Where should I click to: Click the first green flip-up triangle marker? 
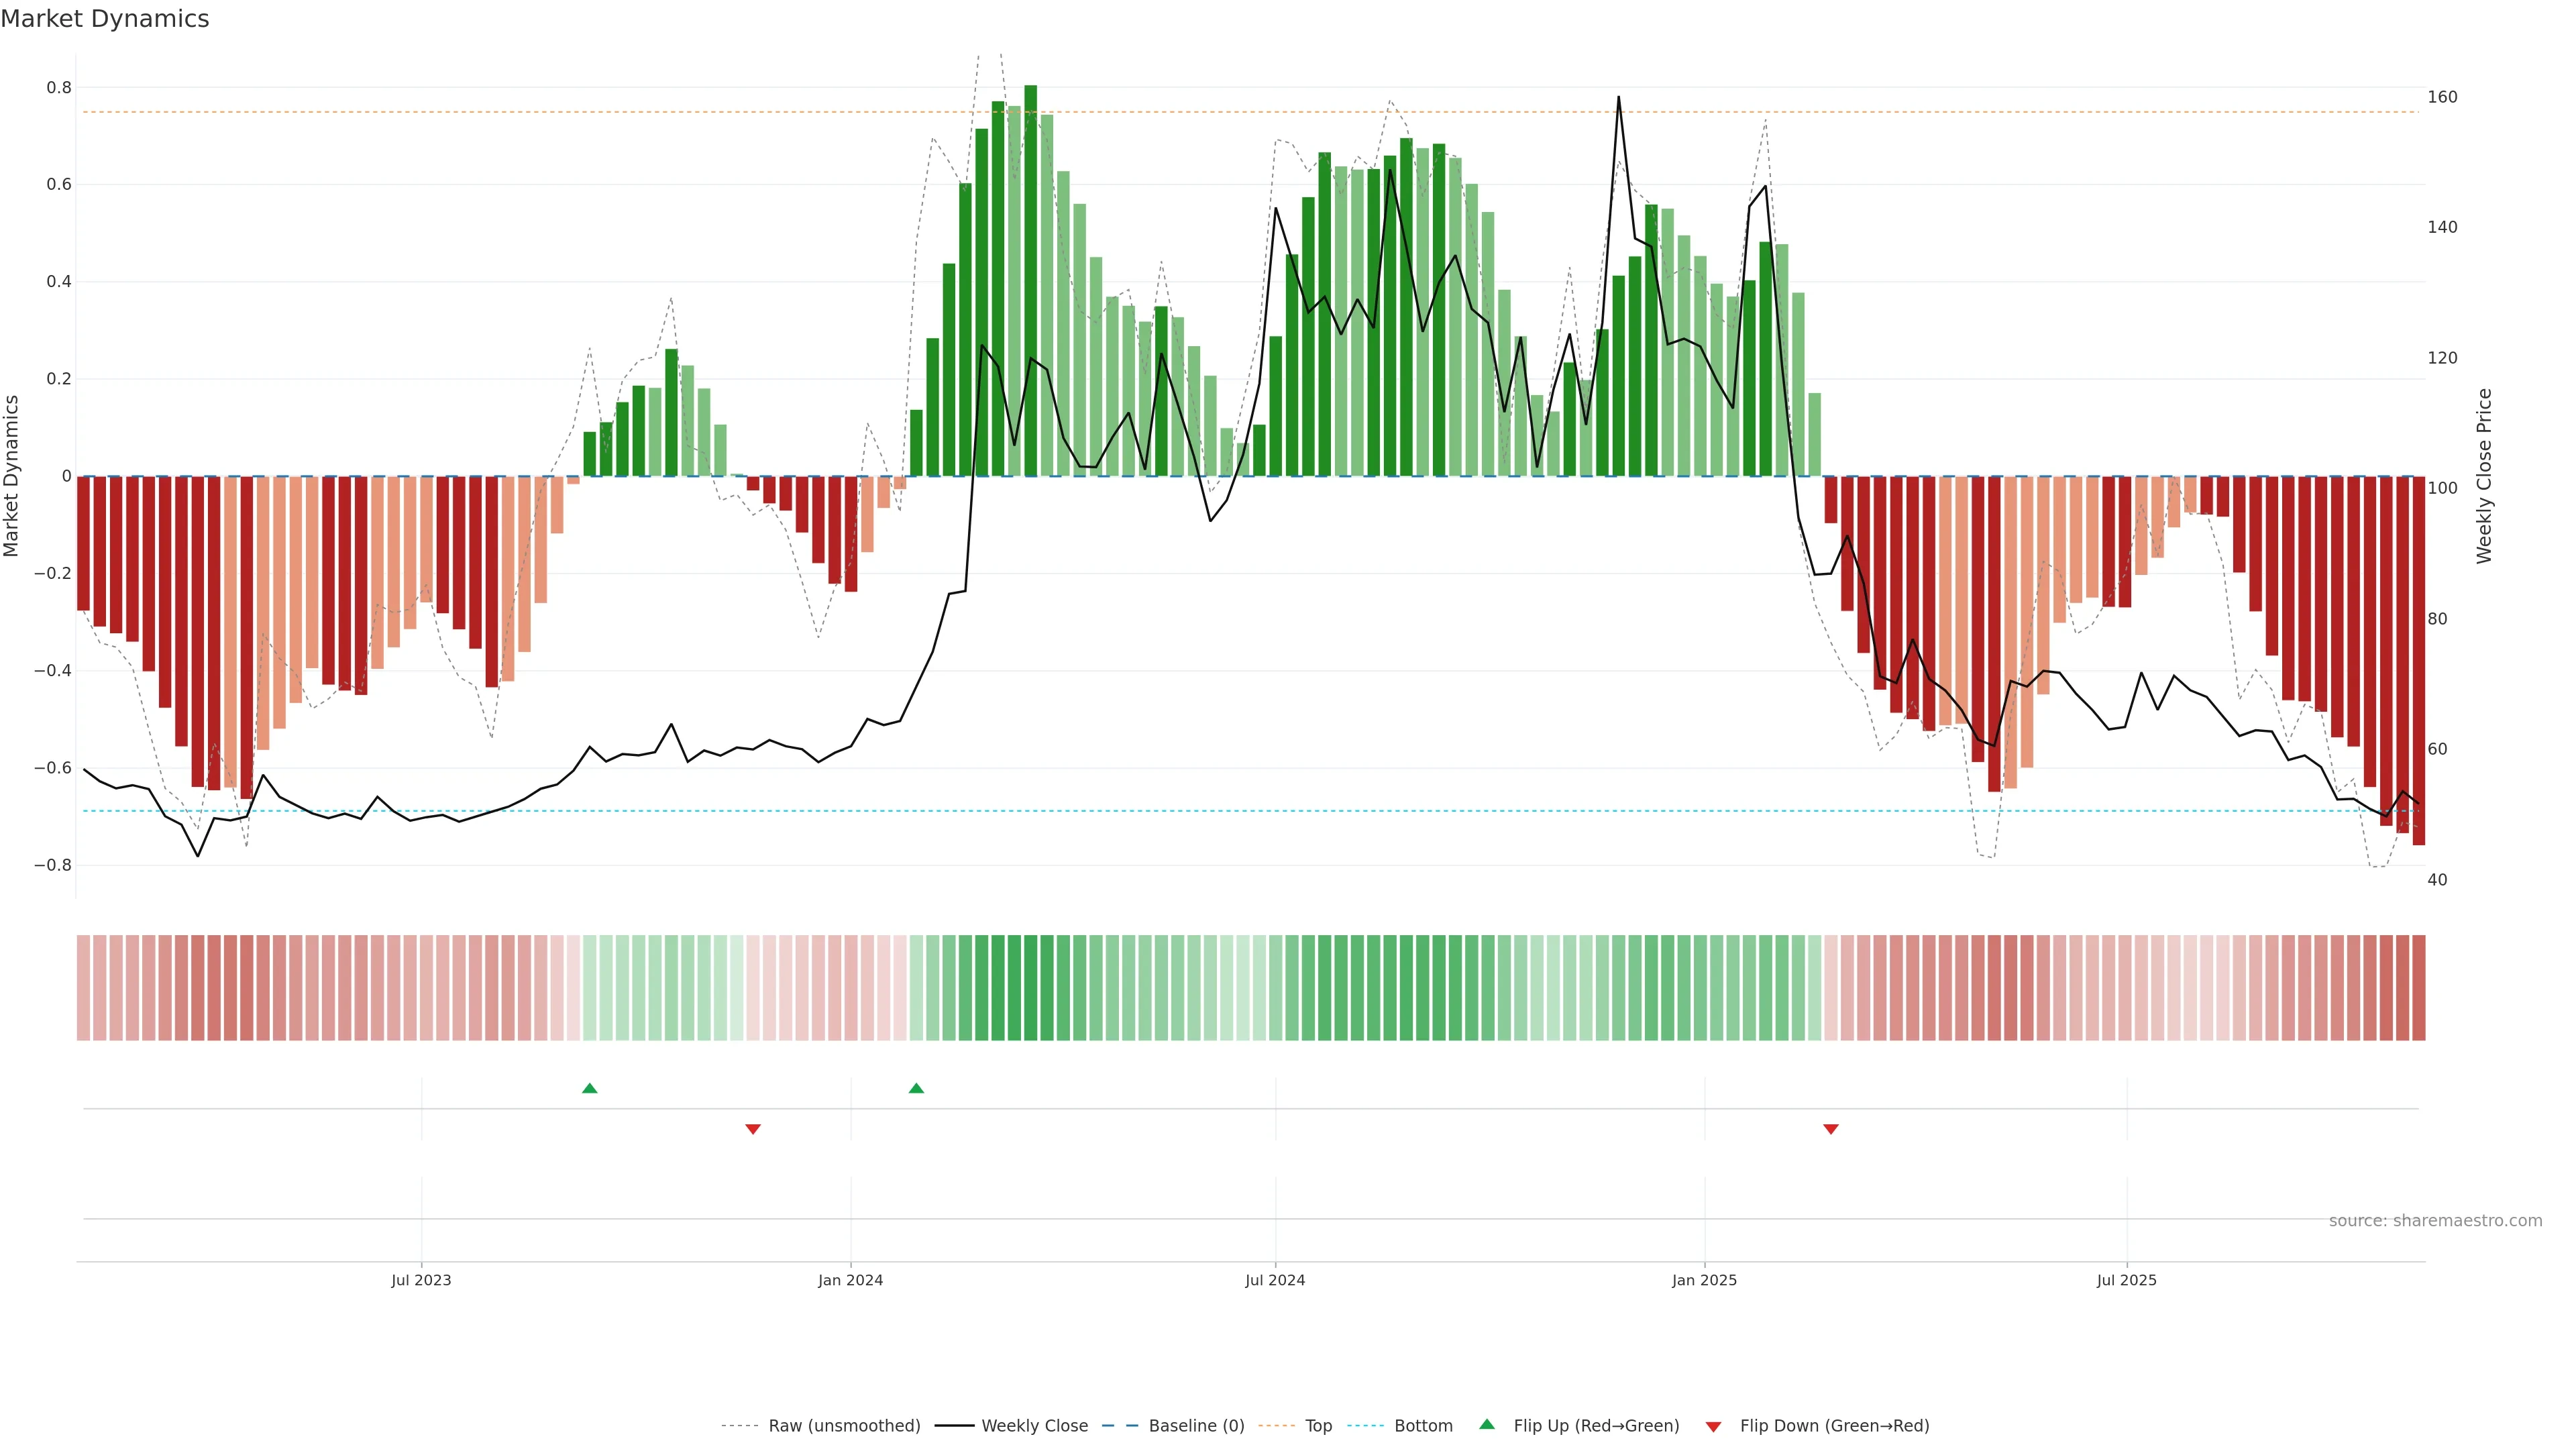[589, 1088]
